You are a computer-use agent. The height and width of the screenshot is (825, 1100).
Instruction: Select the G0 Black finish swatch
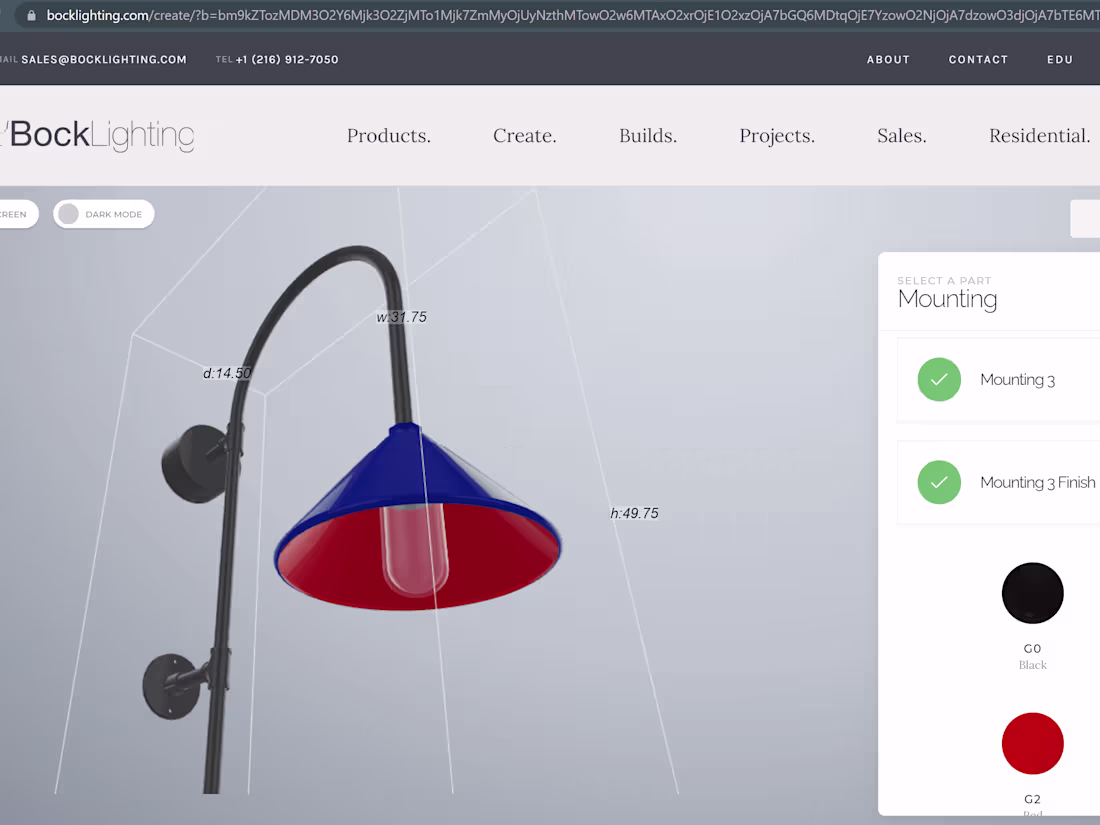pos(1032,593)
